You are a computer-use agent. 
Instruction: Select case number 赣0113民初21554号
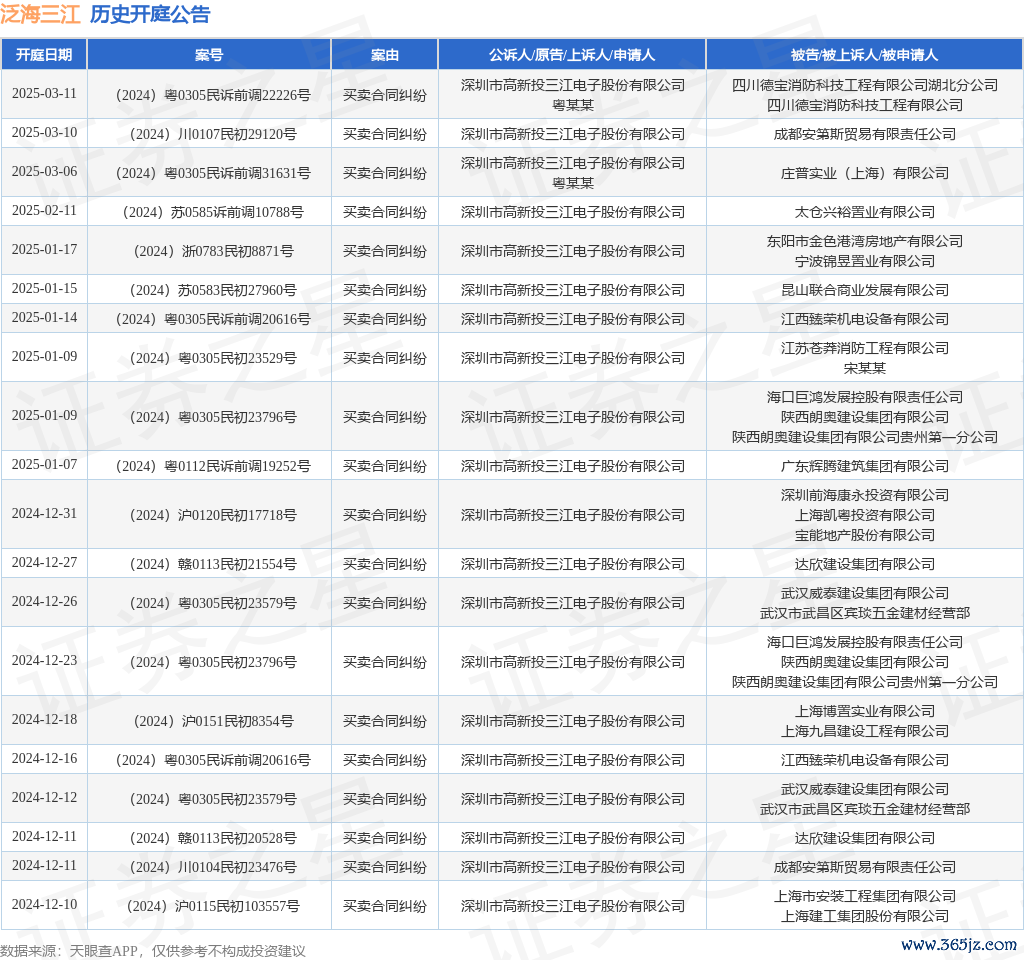click(213, 564)
